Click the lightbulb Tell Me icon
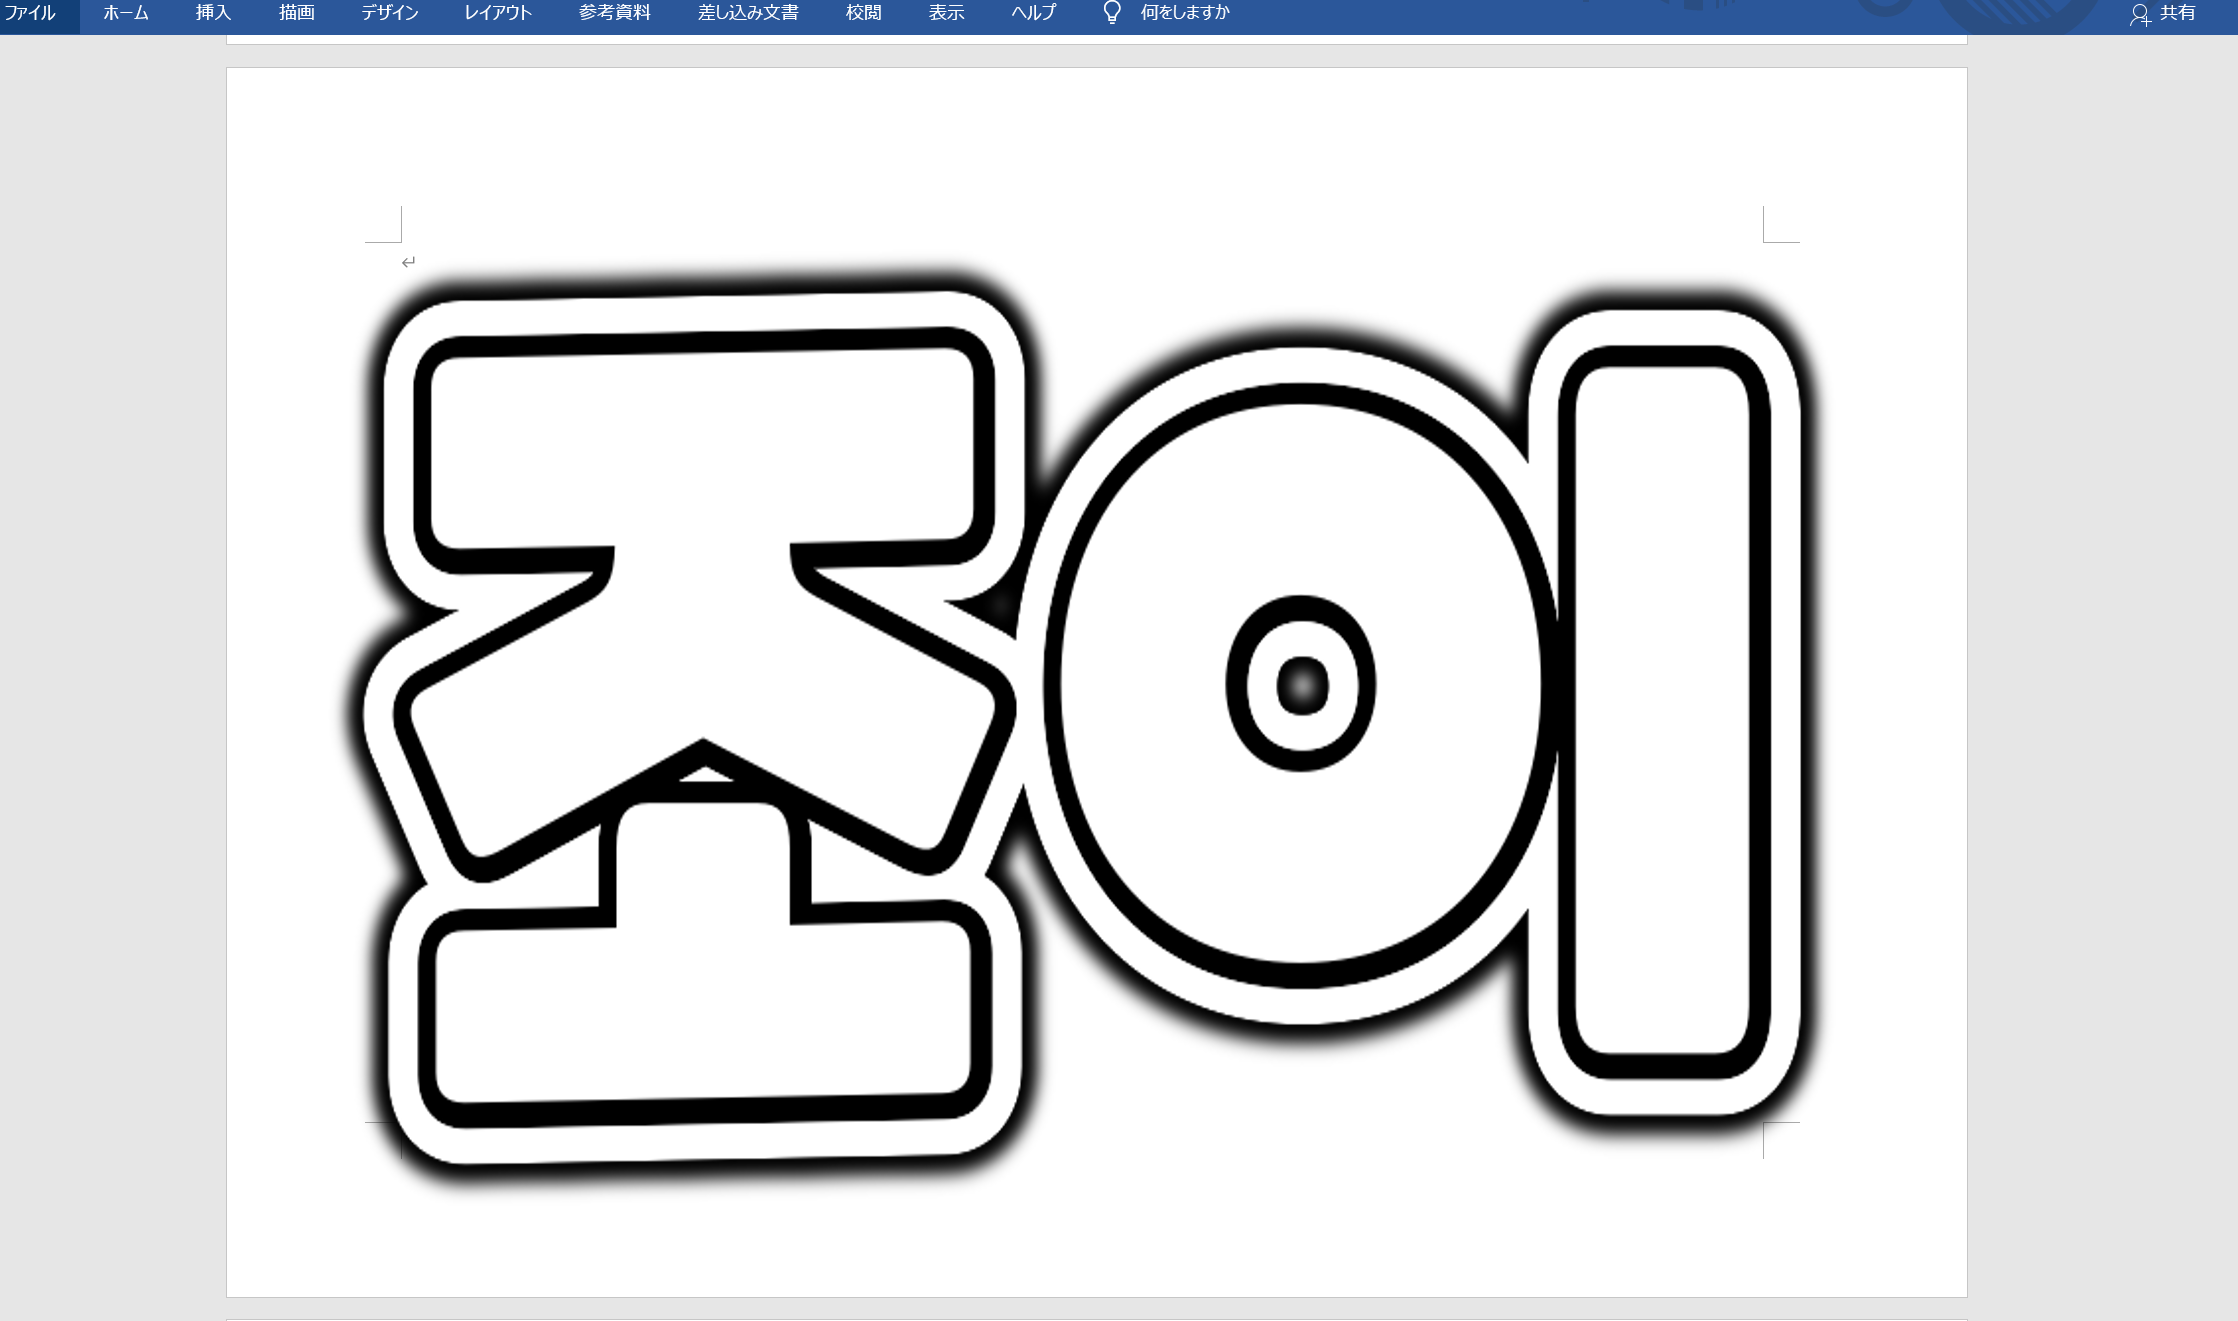This screenshot has width=2238, height=1321. click(x=1111, y=13)
